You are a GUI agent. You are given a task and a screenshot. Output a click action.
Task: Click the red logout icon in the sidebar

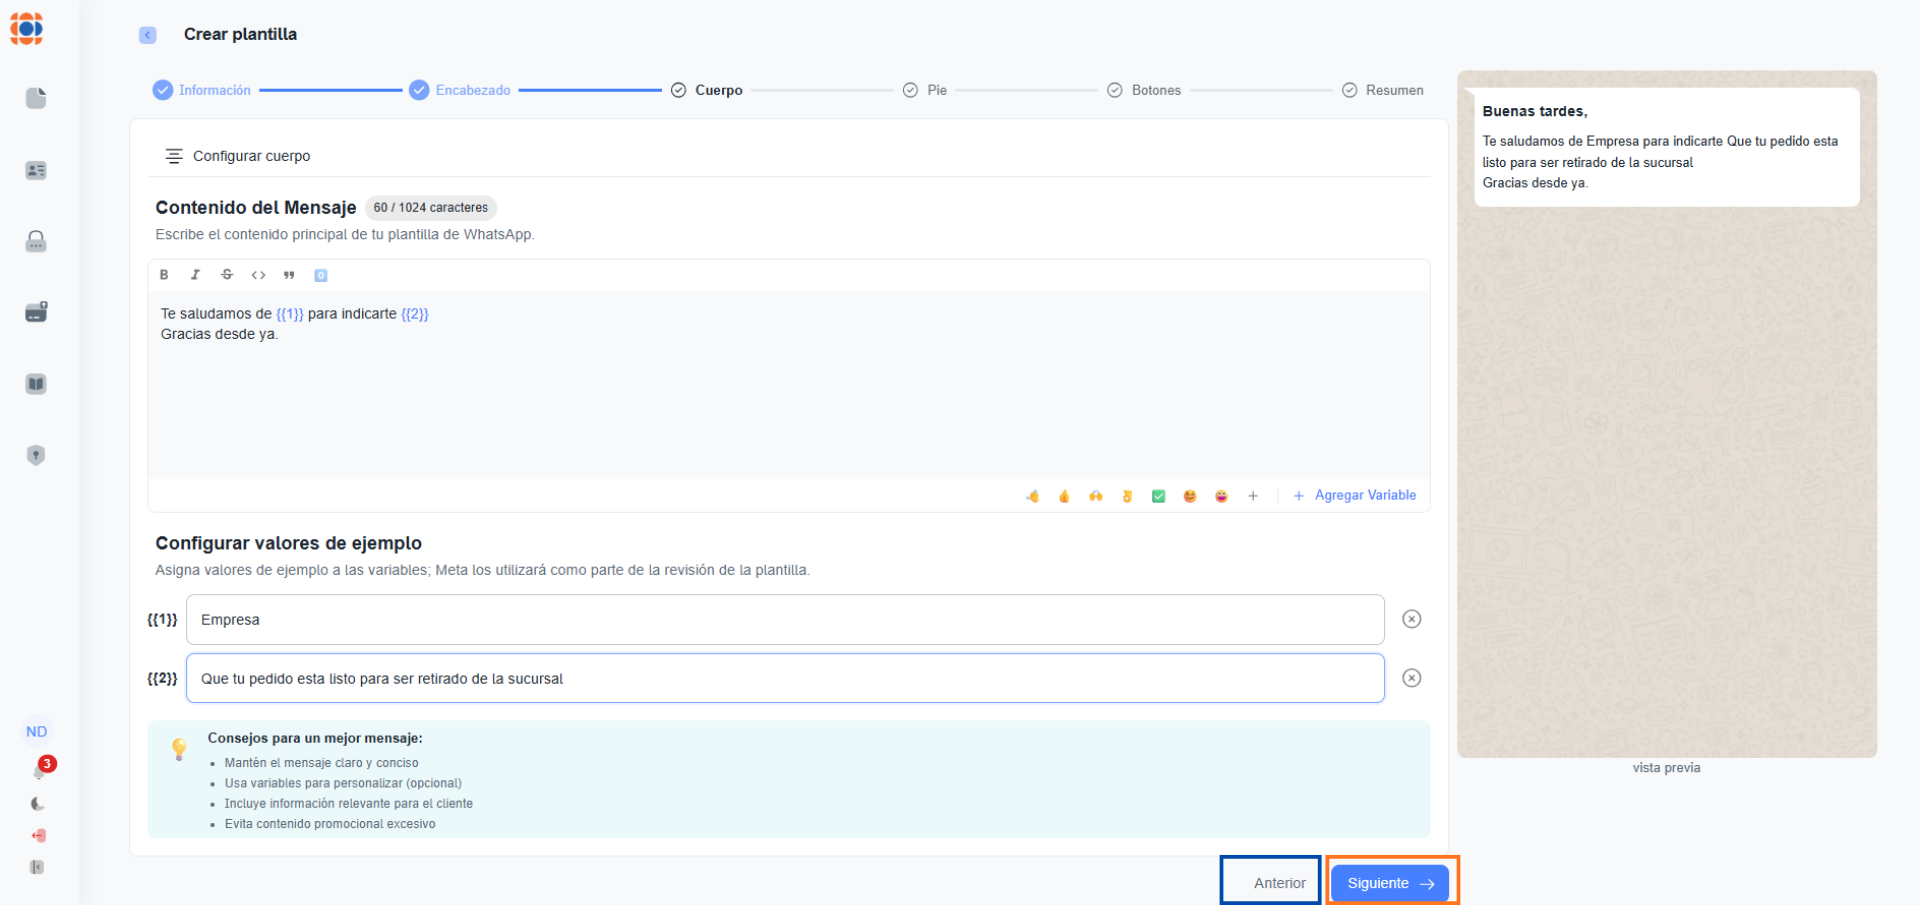(x=38, y=836)
